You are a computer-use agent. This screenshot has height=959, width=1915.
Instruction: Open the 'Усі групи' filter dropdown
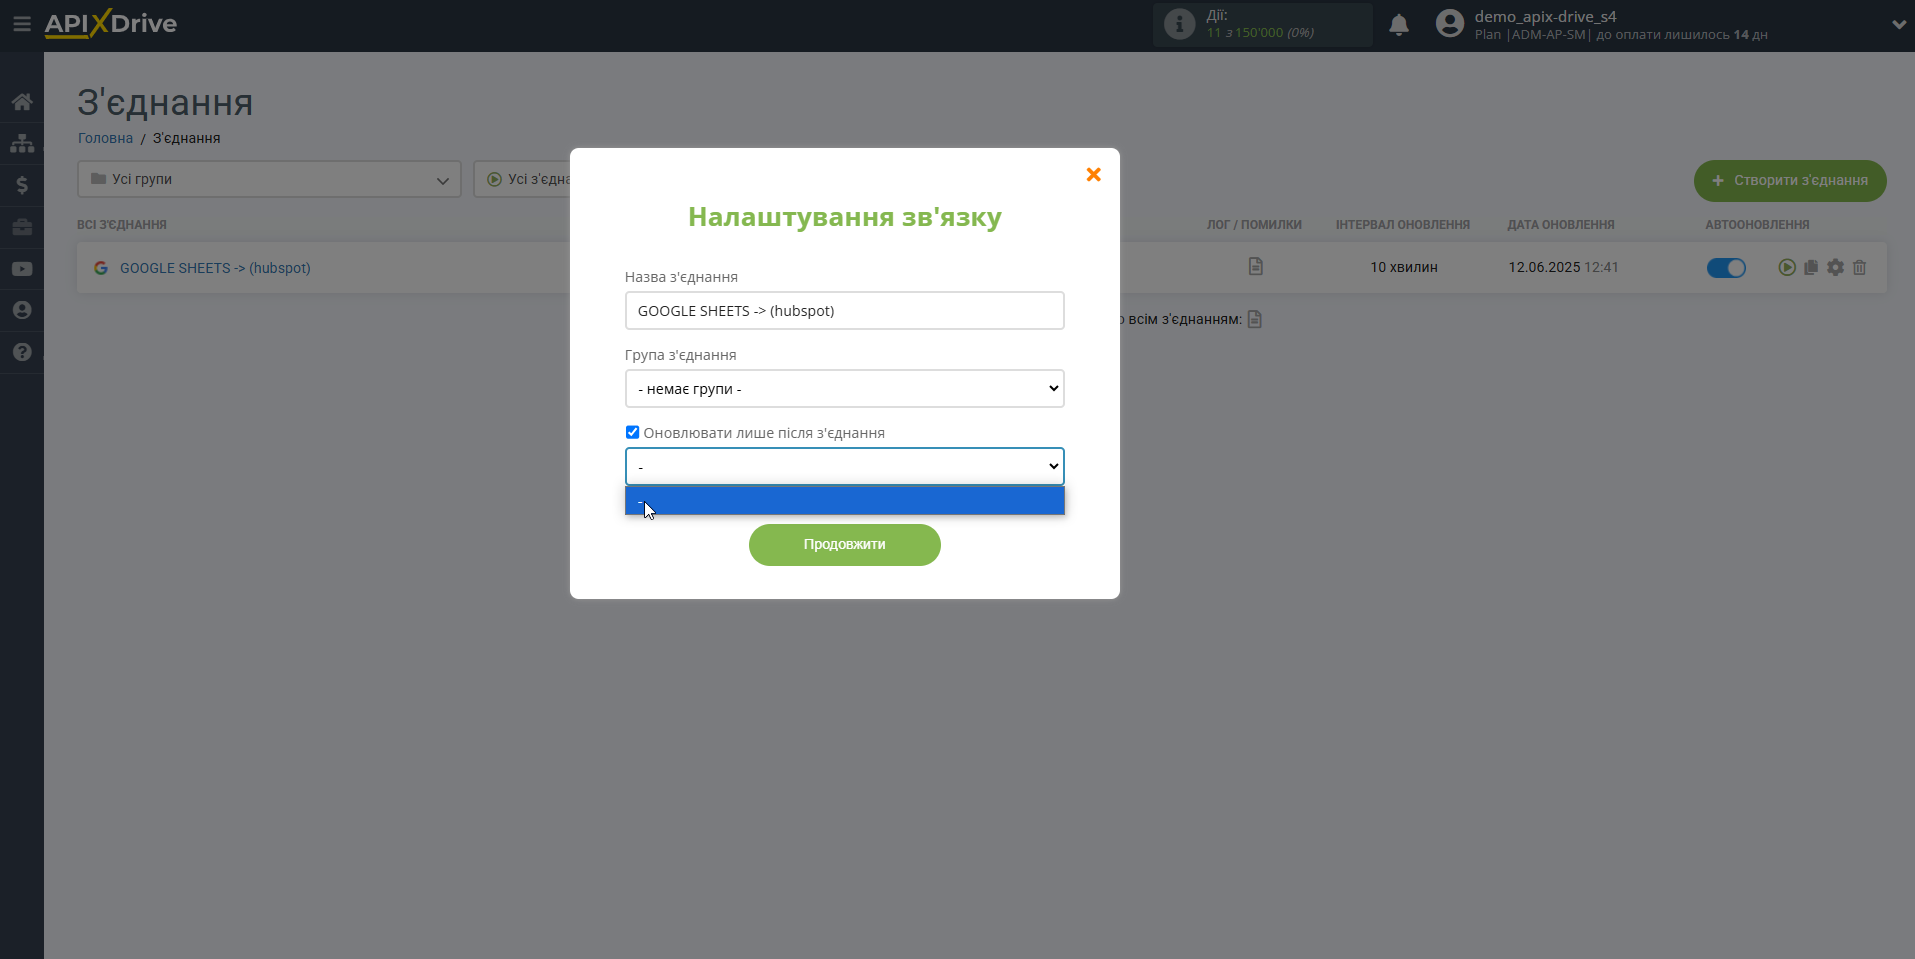pos(269,179)
